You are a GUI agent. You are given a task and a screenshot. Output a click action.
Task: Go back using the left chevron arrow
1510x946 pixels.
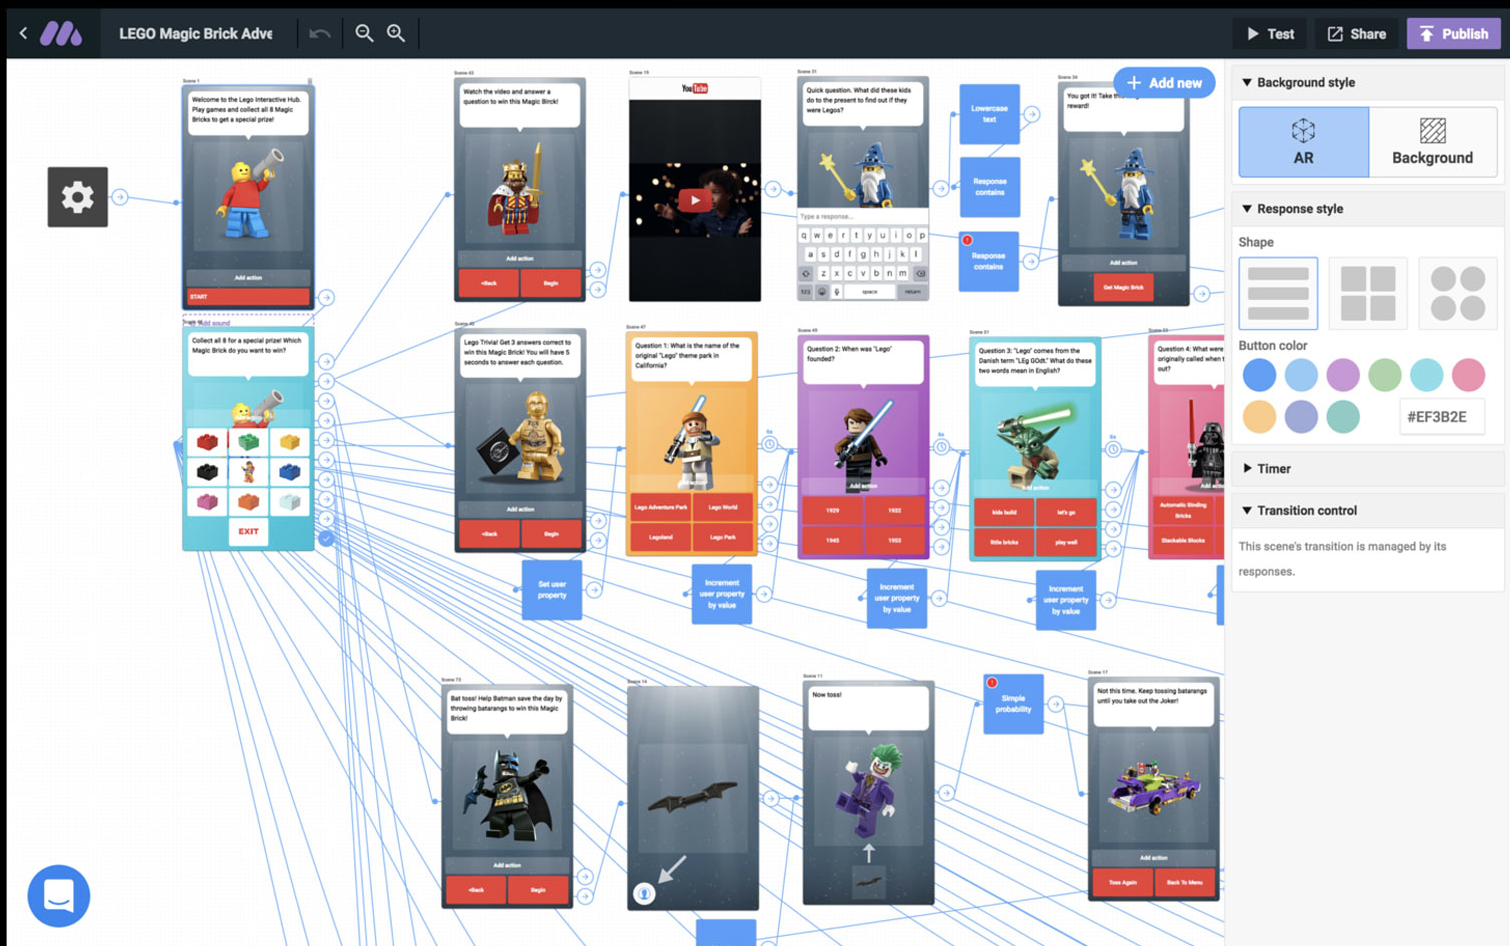23,33
